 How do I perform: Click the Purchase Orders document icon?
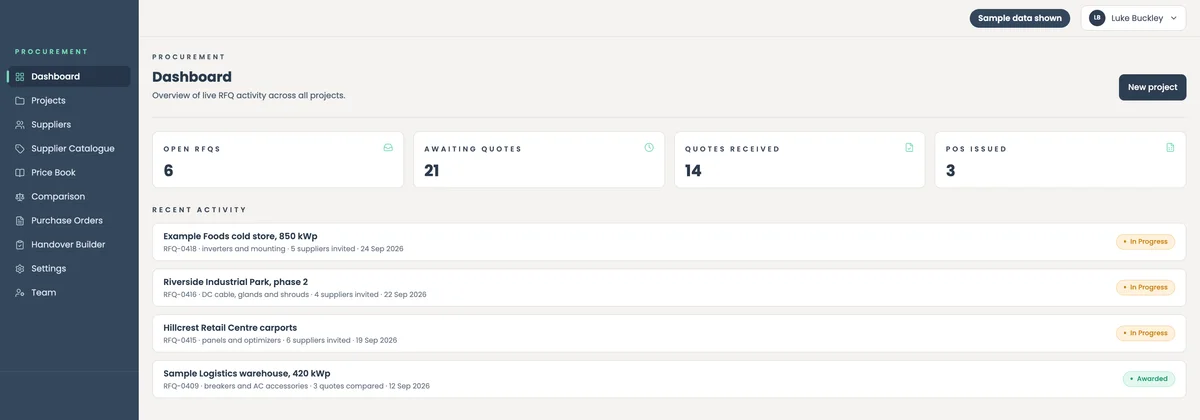pos(20,221)
